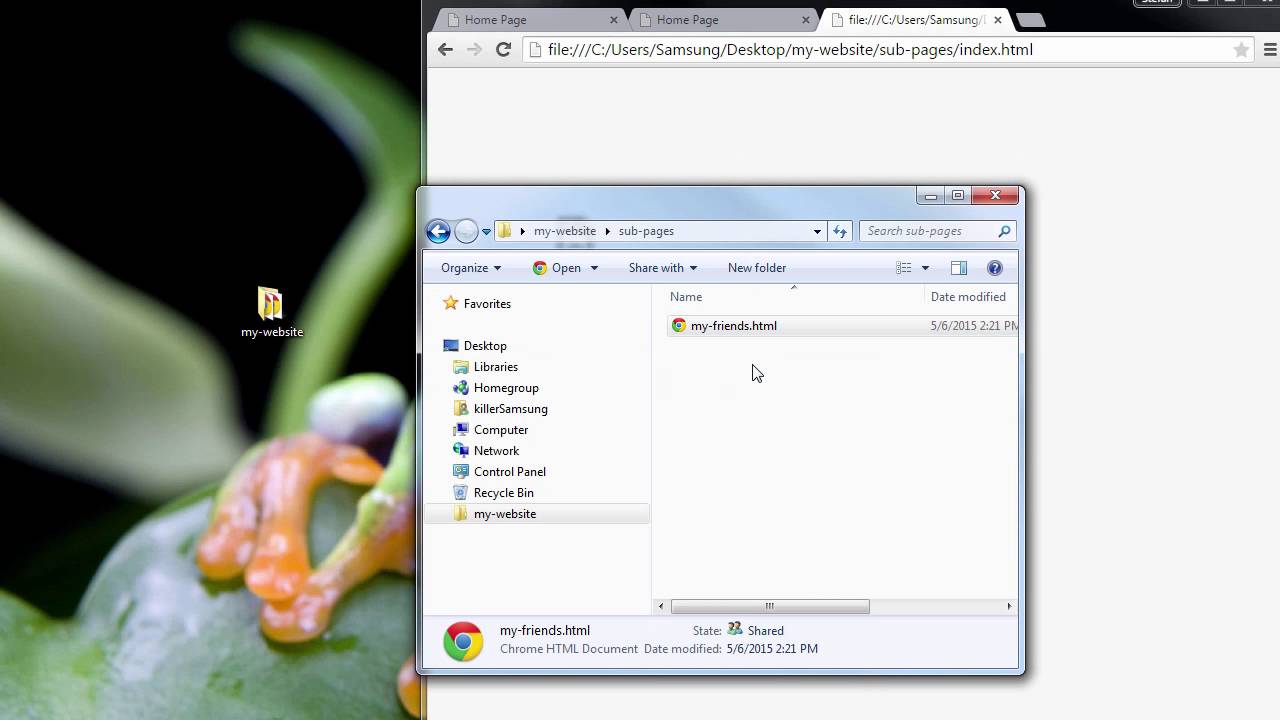Reload the page in Chrome
This screenshot has width=1280, height=720.
[503, 49]
